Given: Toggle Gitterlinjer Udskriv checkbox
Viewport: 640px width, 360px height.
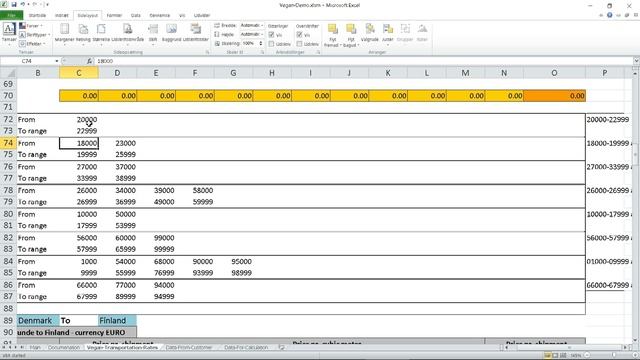Looking at the screenshot, I should pyautogui.click(x=271, y=44).
